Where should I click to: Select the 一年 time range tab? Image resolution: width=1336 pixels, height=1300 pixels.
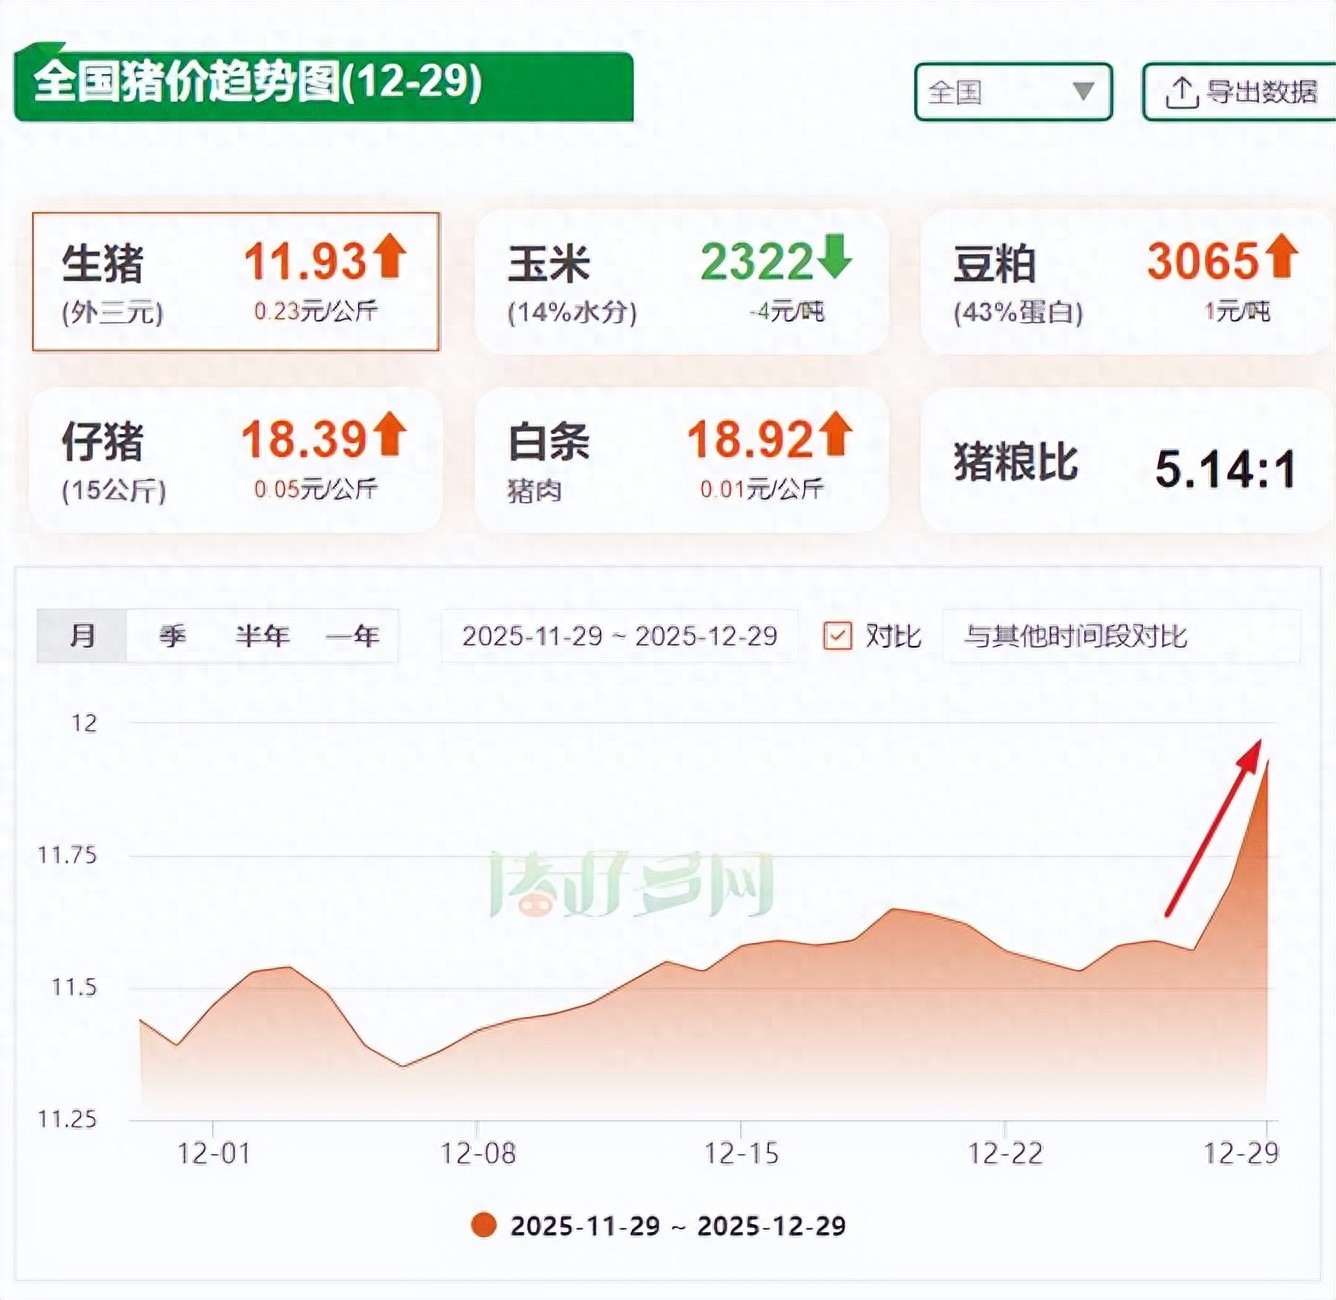352,636
